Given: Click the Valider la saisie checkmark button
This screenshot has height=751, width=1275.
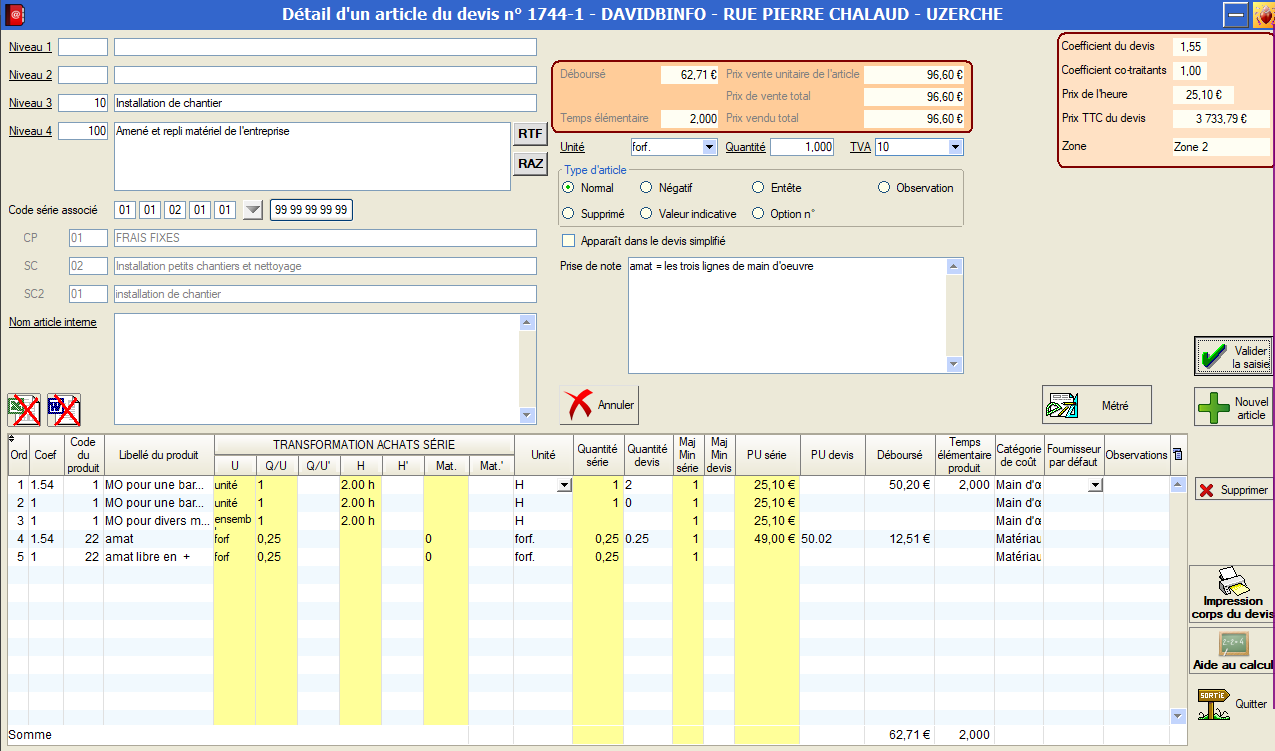Looking at the screenshot, I should pos(1233,357).
